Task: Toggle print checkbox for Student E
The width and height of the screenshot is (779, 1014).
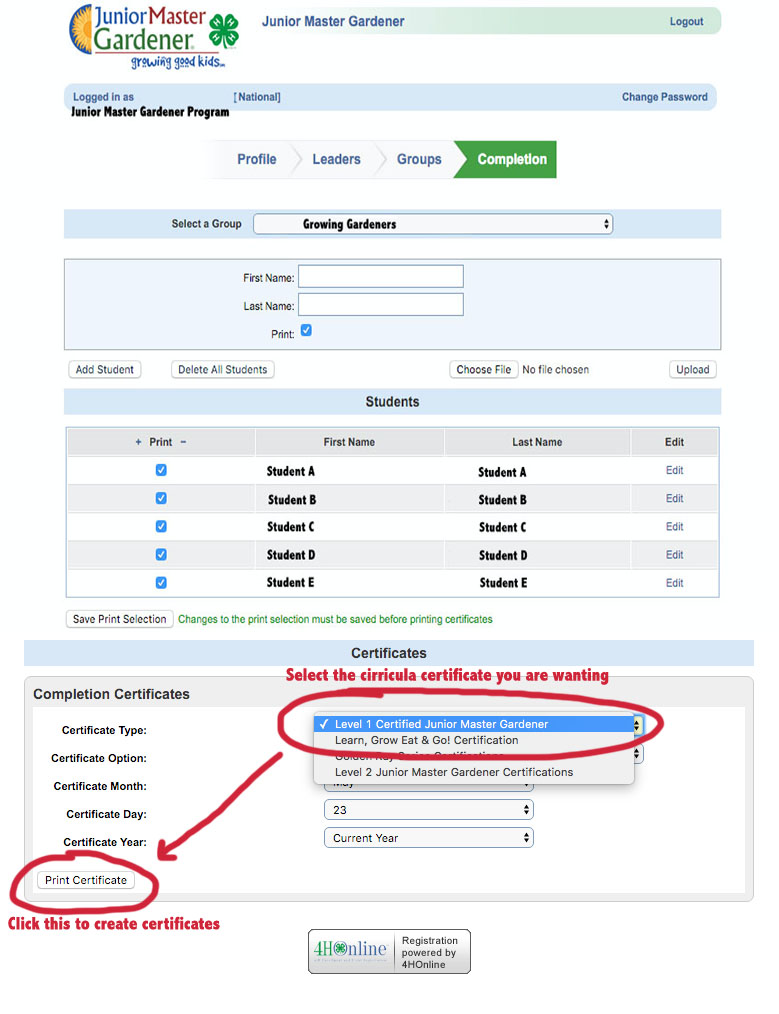Action: 161,582
